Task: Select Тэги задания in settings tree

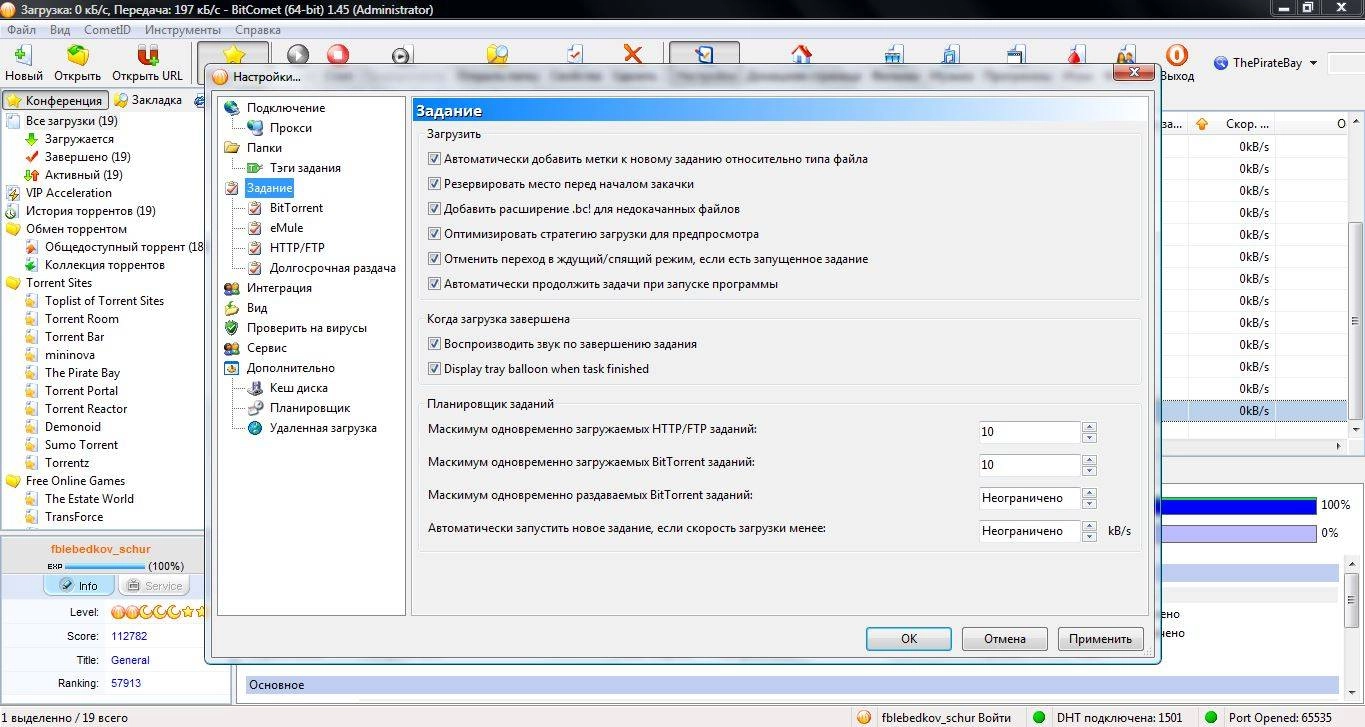Action: click(305, 168)
